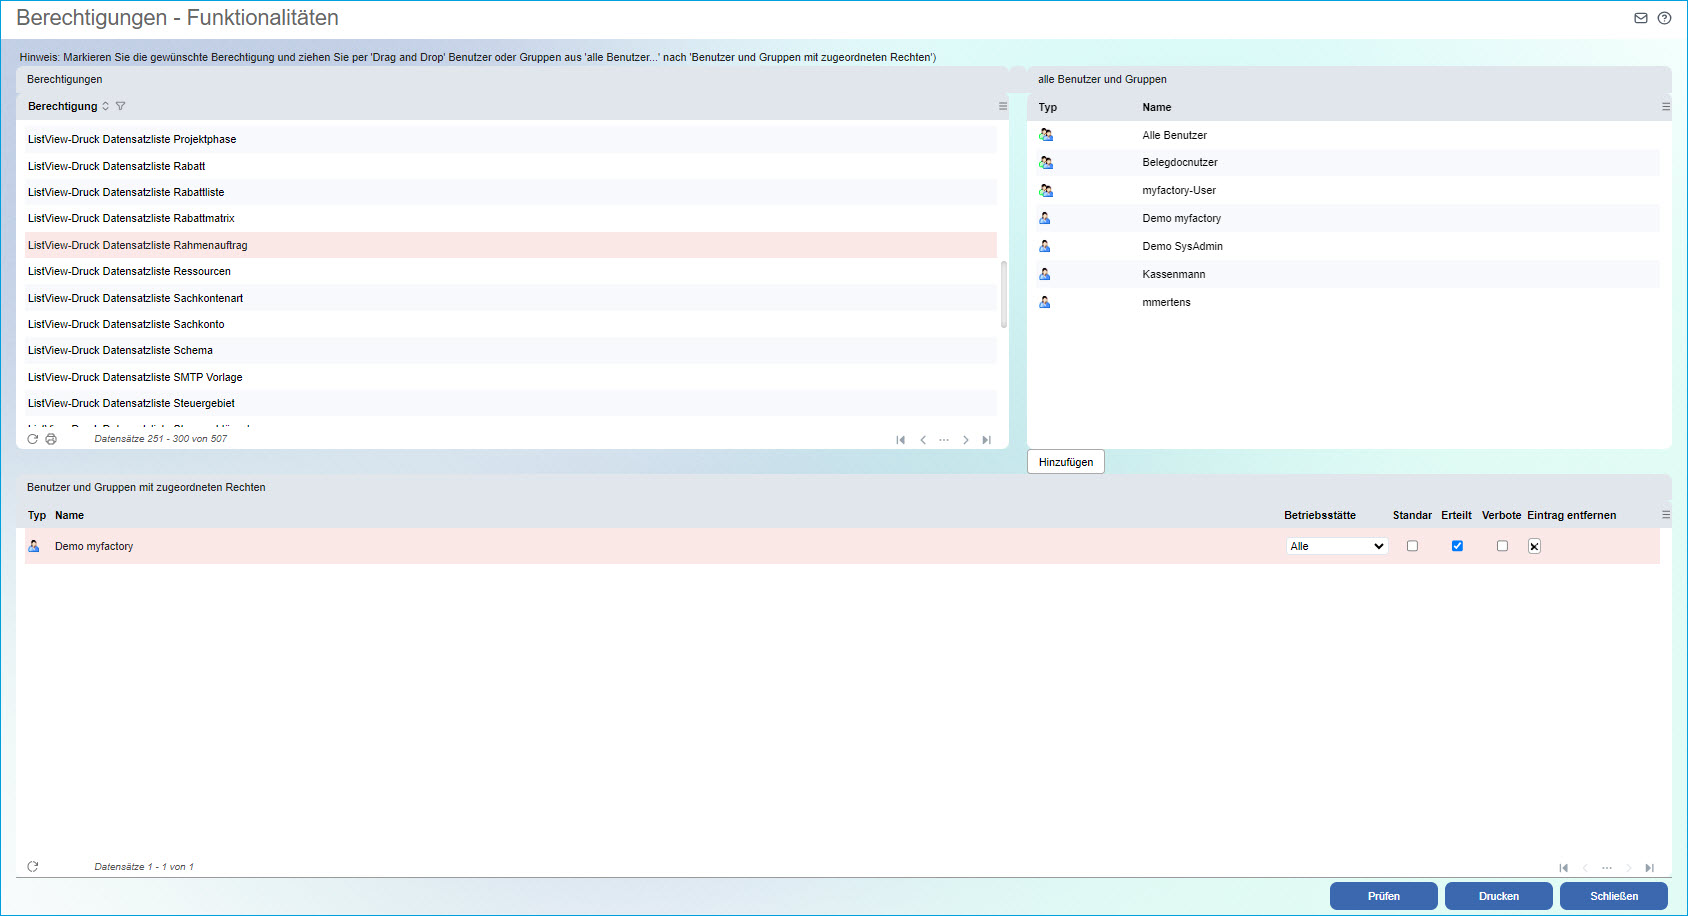
Task: Select the Demo SysAdmin user row
Action: click(x=1182, y=246)
